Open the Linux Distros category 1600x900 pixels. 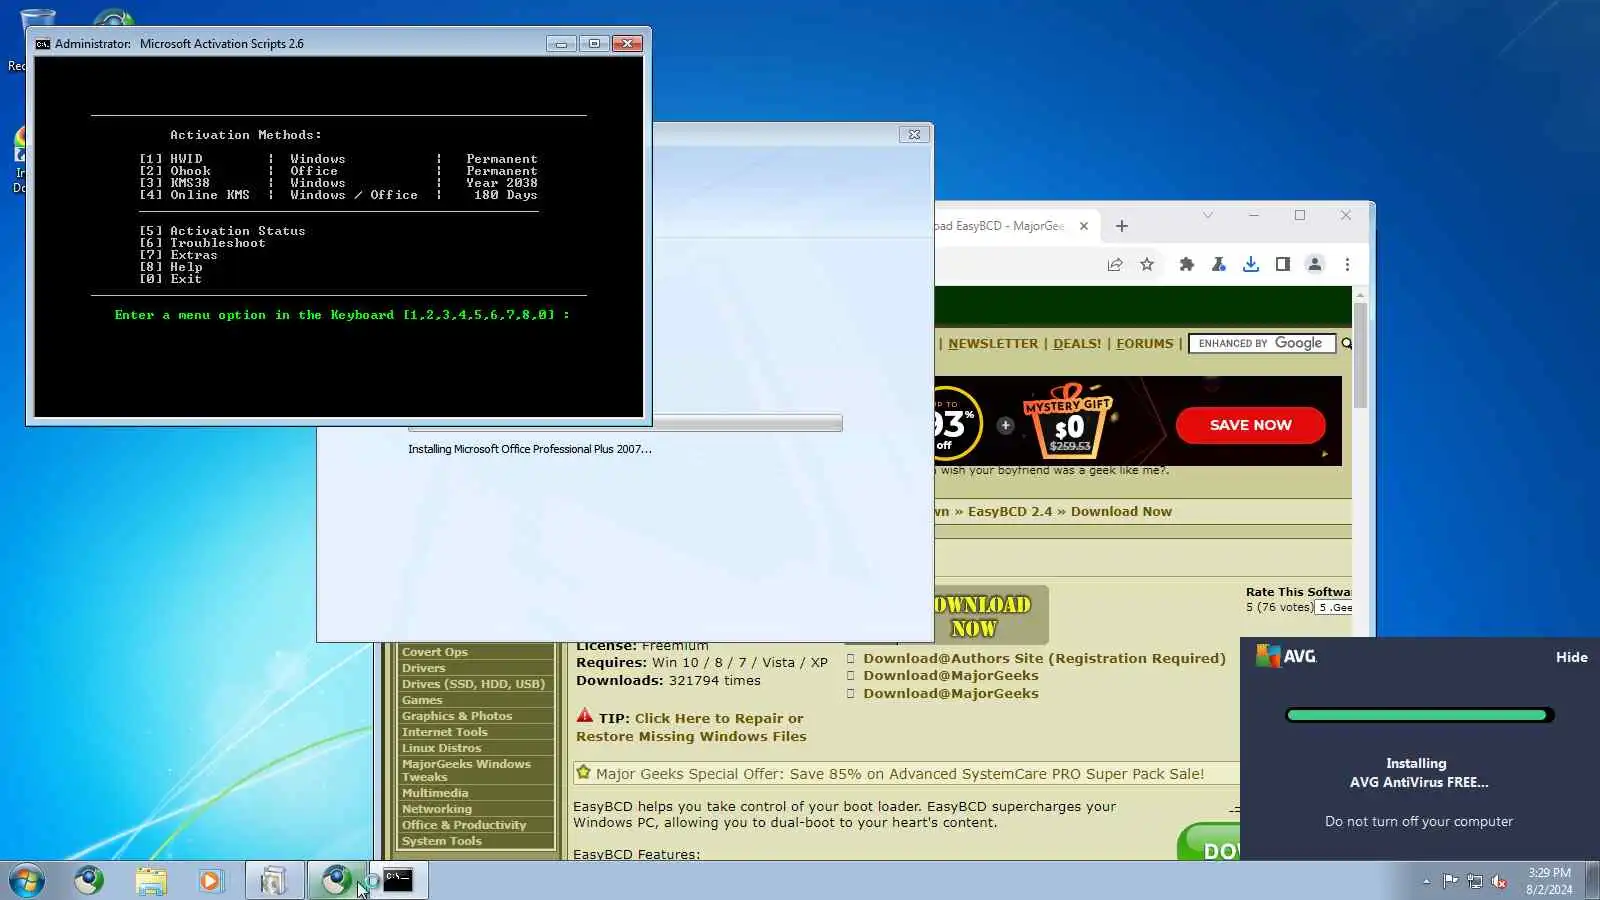[x=441, y=748]
